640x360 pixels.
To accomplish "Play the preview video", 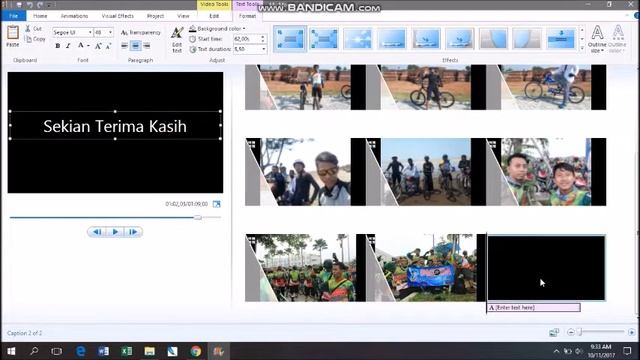I will point(115,232).
